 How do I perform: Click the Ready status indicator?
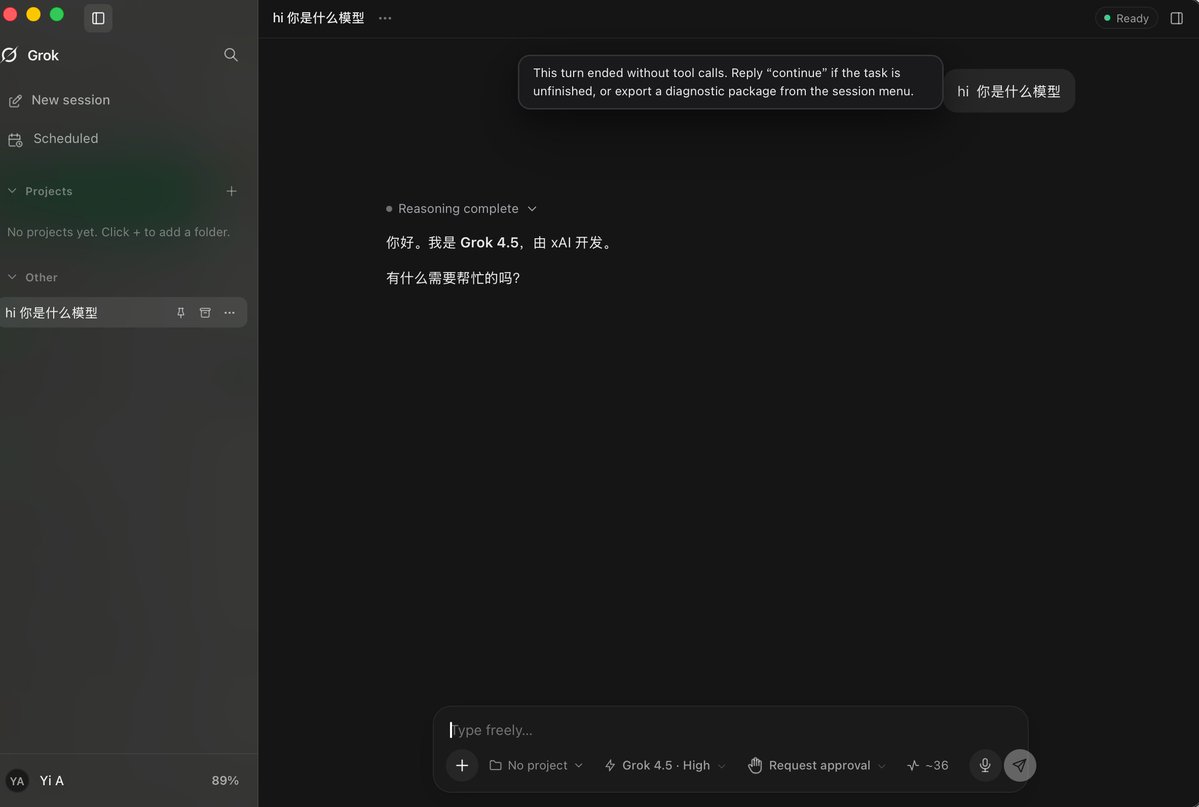tap(1126, 18)
